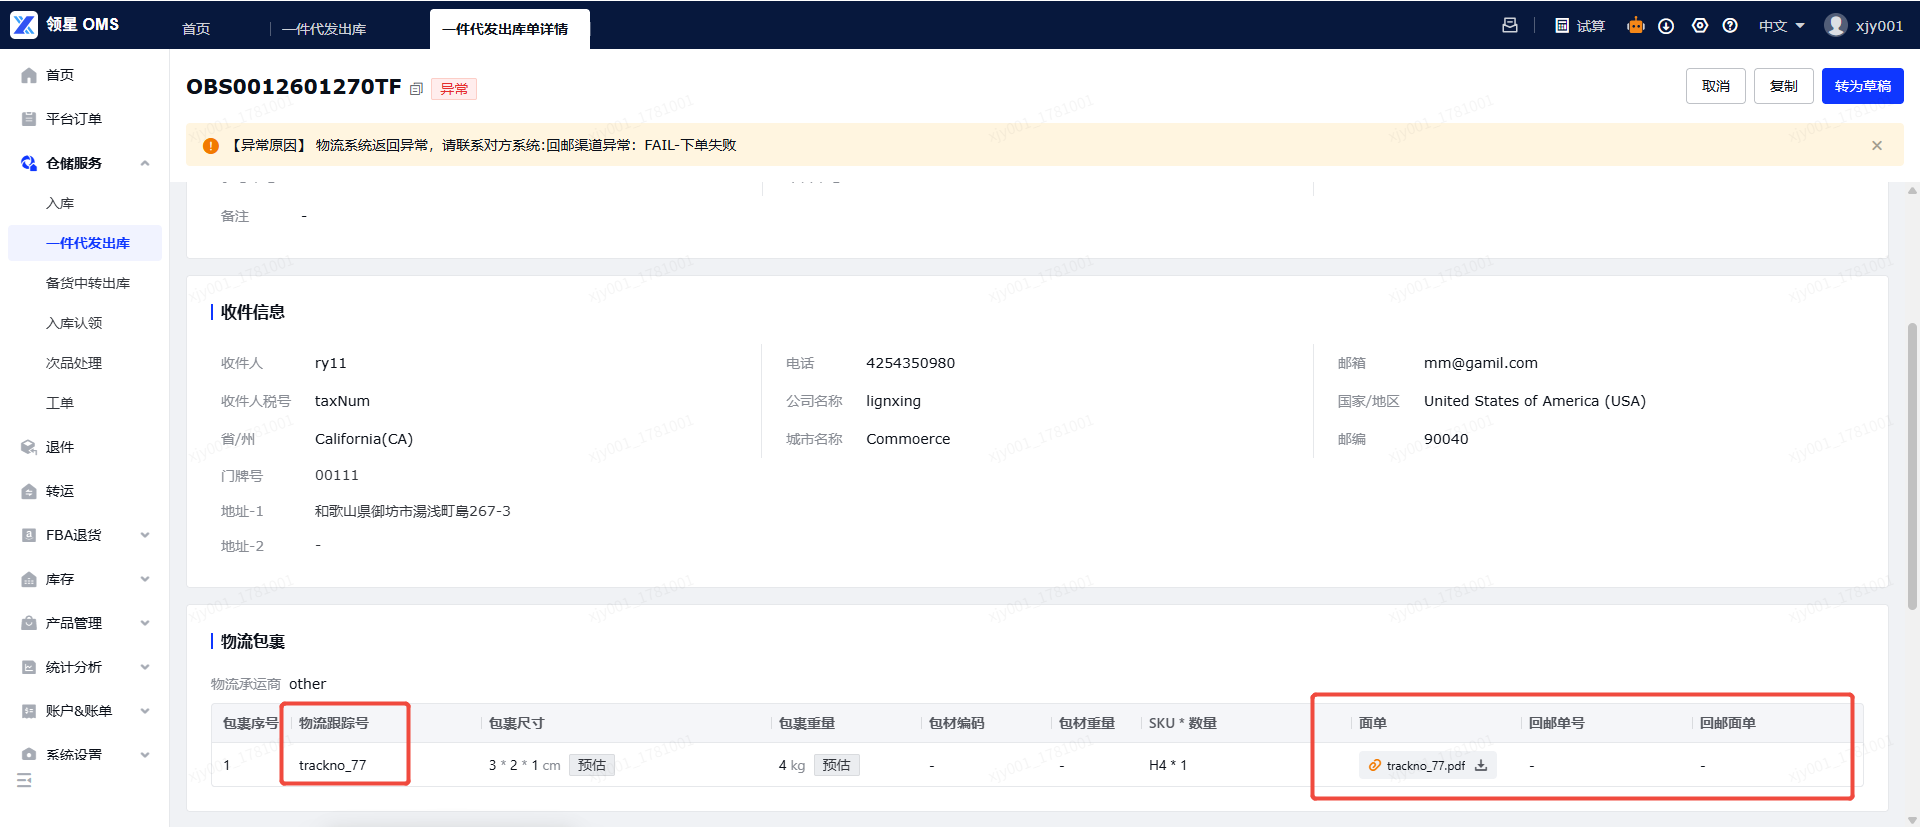Click the 领星 OMS logo

pyautogui.click(x=66, y=24)
